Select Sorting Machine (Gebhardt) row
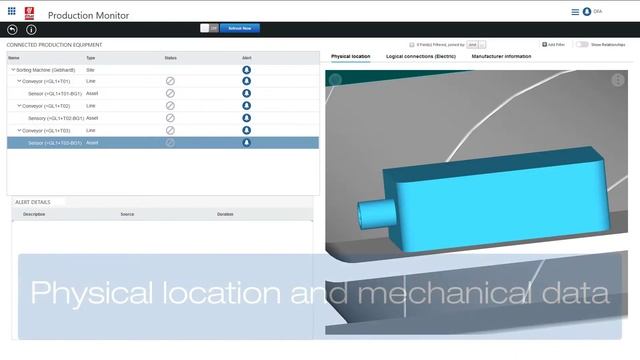 point(163,70)
